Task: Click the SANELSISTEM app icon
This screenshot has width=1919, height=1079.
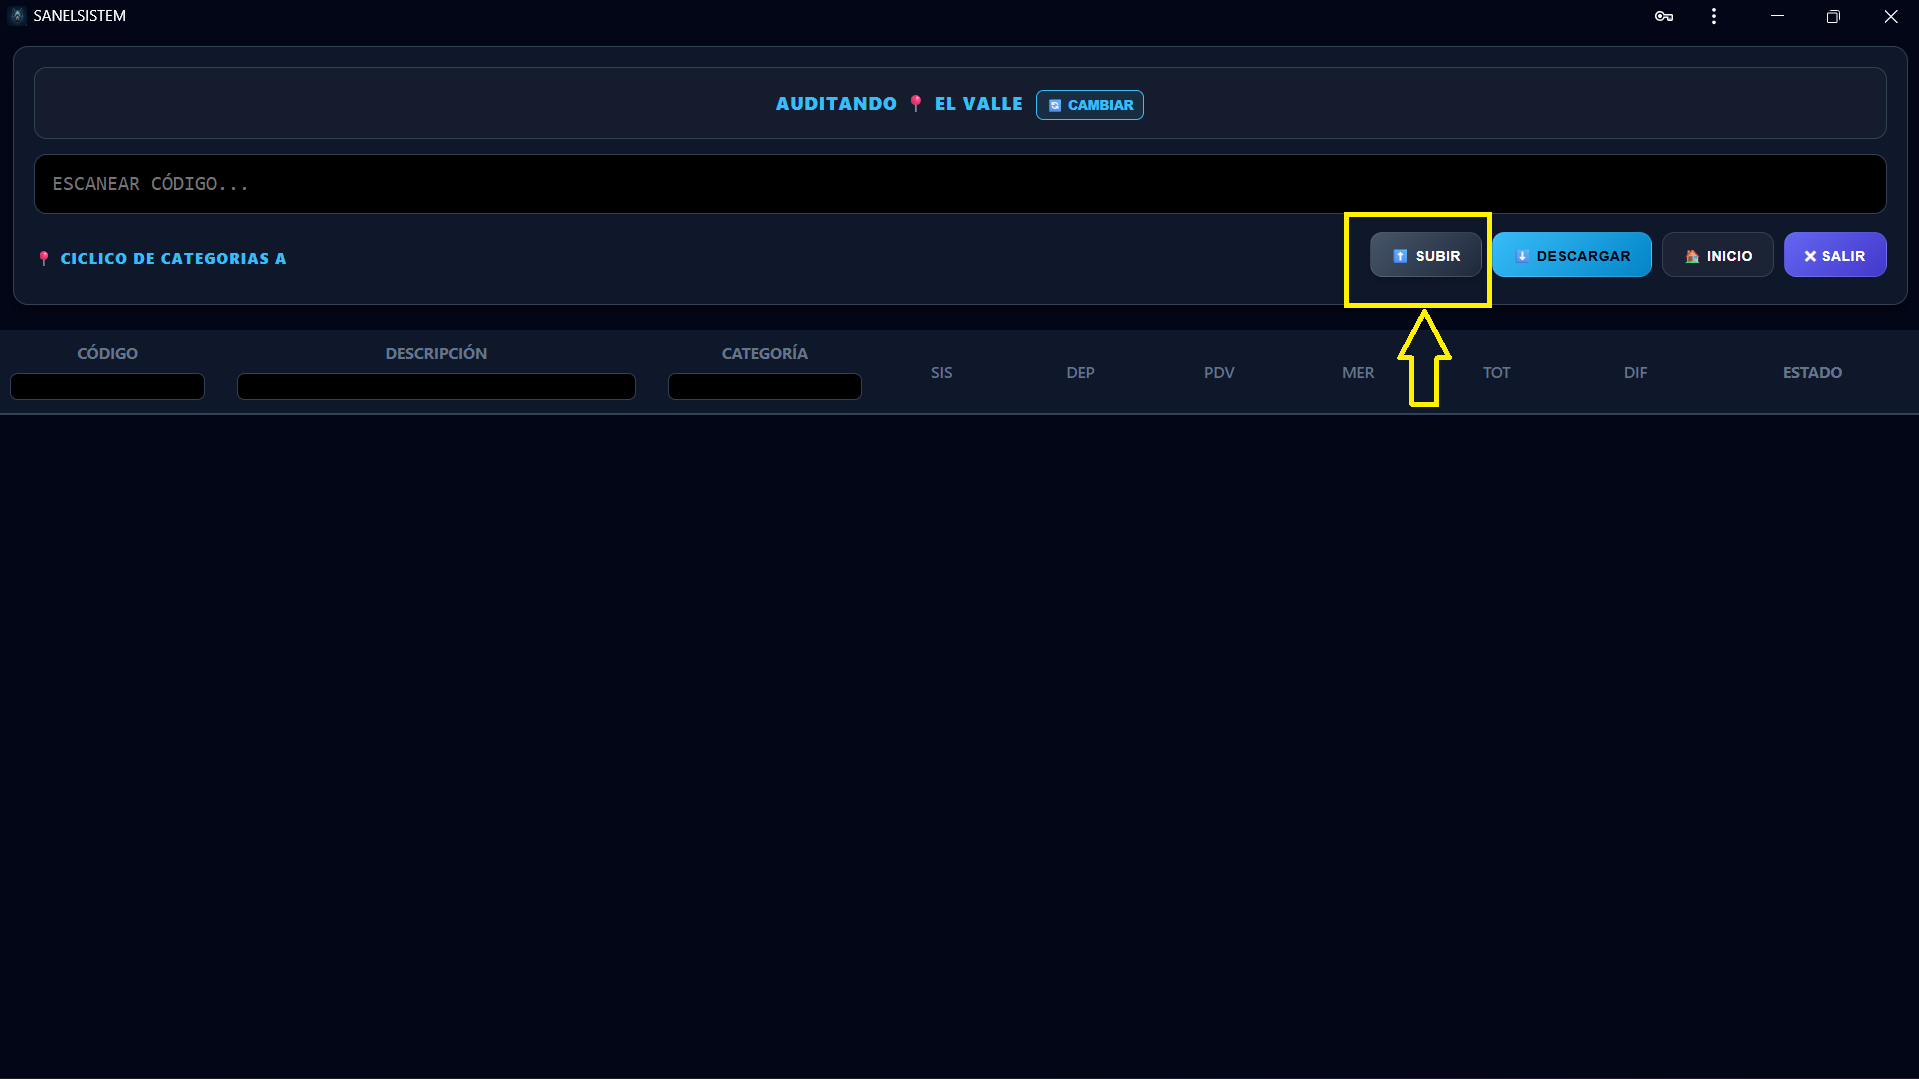Action: (x=17, y=16)
